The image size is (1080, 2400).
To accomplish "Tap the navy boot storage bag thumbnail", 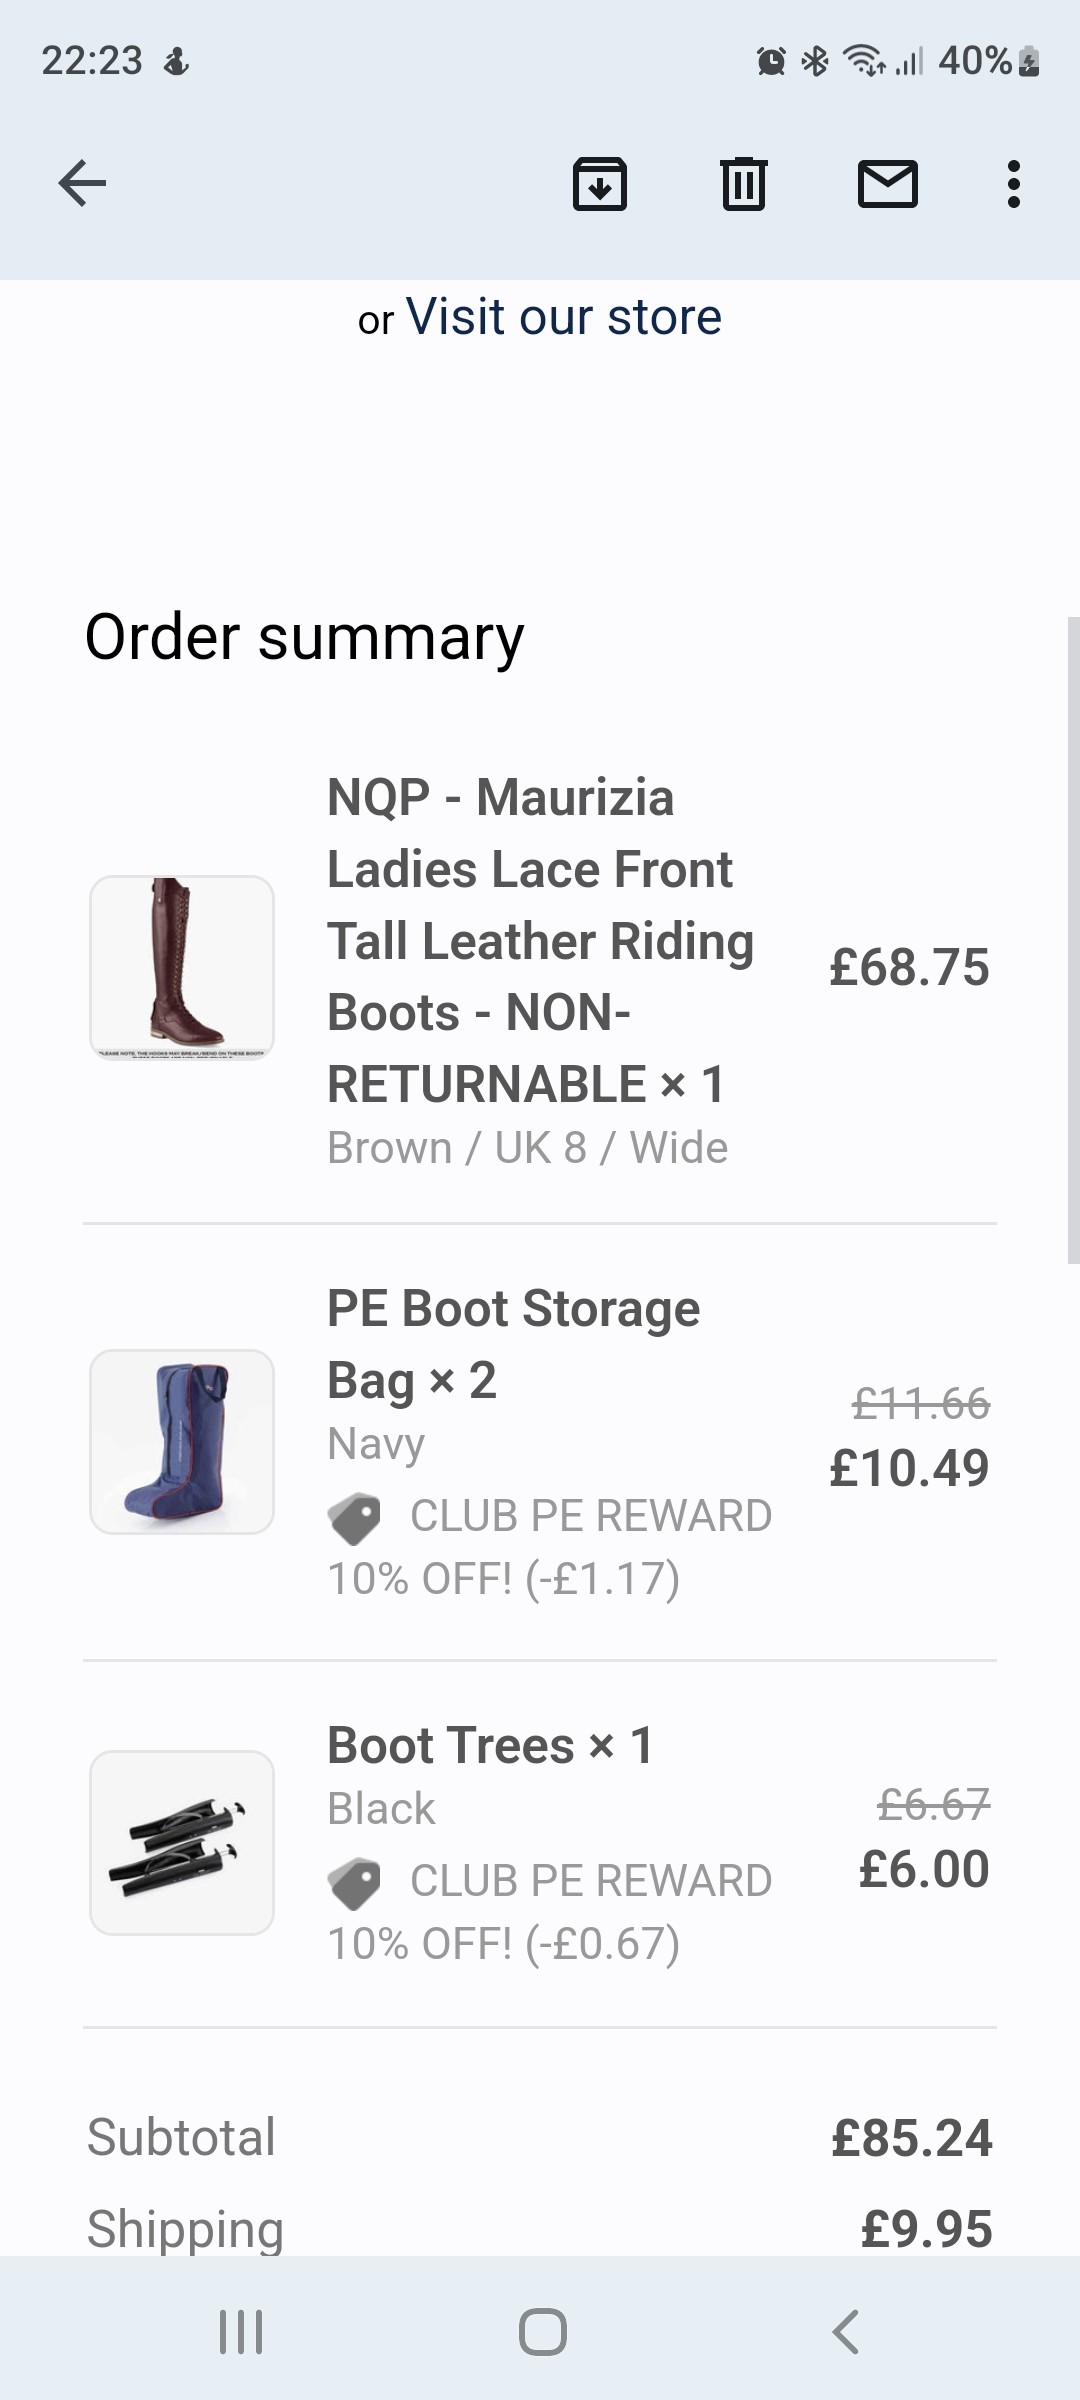I will pyautogui.click(x=182, y=1441).
